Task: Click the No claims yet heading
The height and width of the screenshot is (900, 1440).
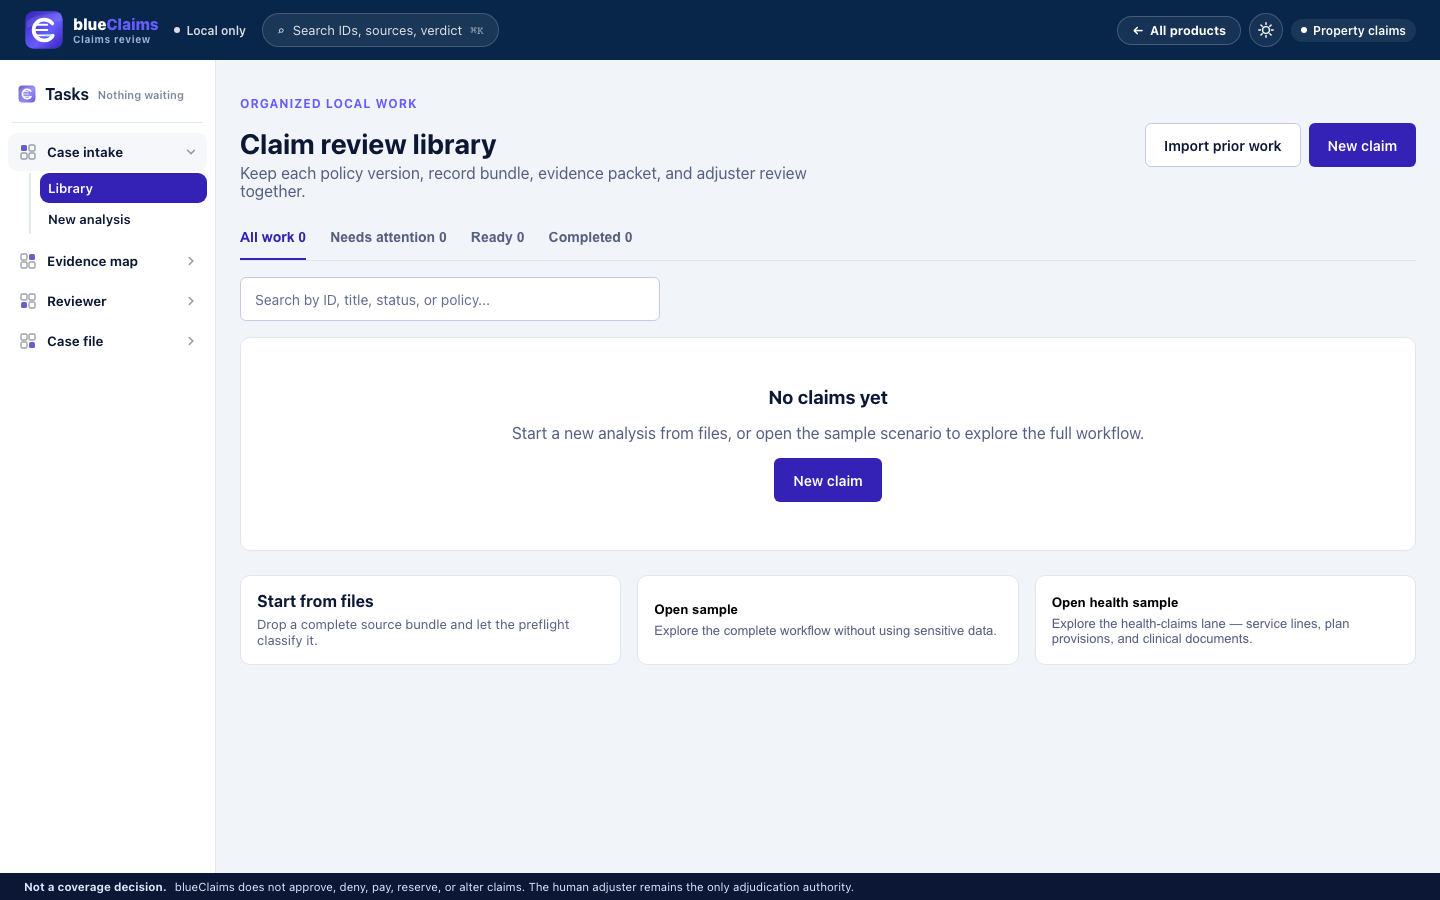Action: 828,397
